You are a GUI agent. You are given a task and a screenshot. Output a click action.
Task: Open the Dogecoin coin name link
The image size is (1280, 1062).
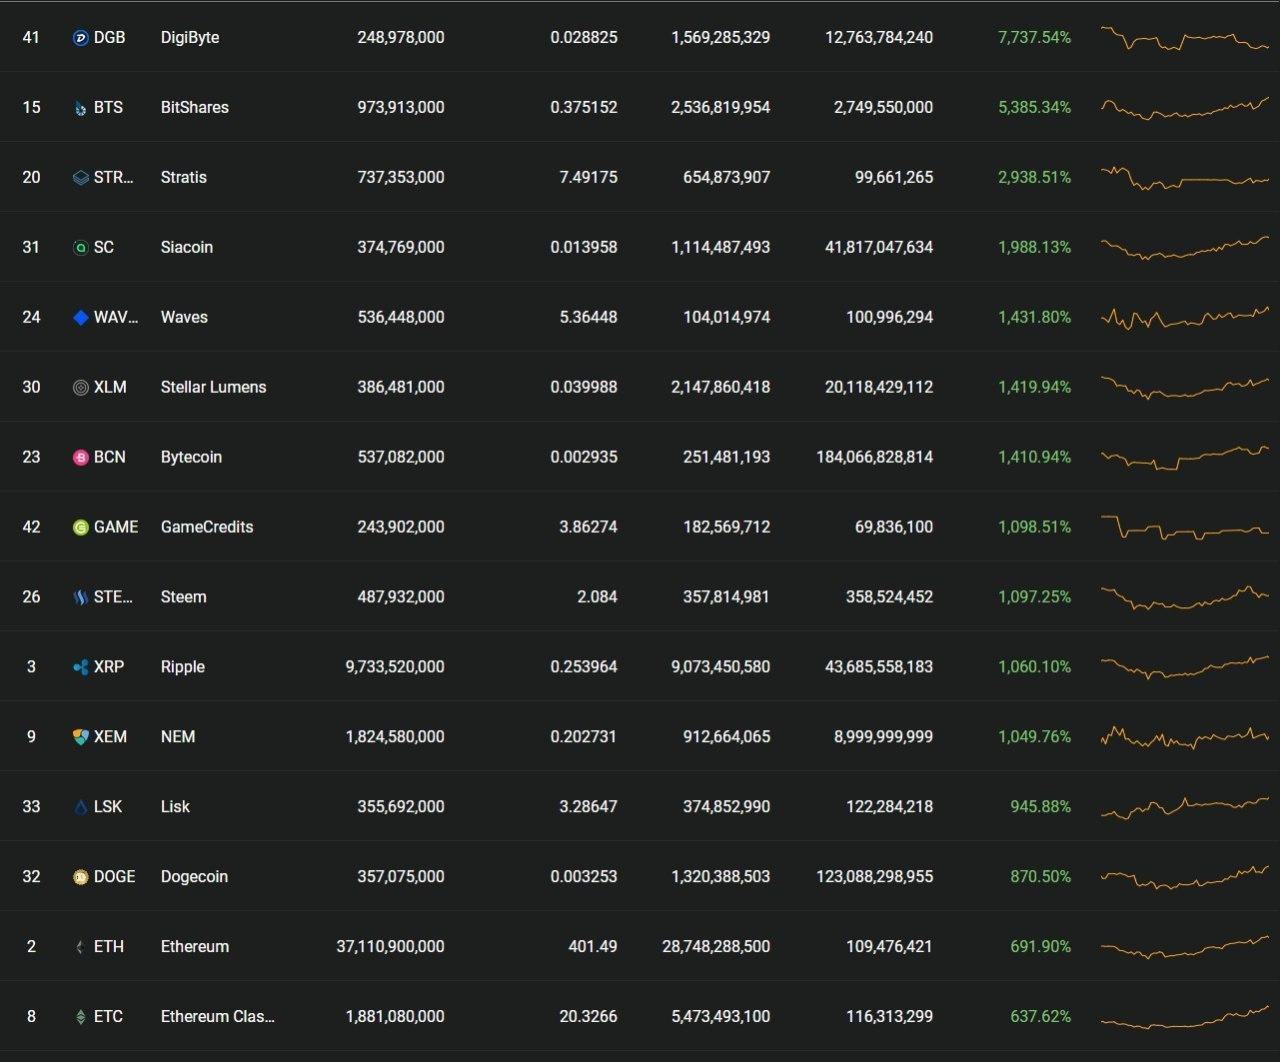click(x=195, y=876)
